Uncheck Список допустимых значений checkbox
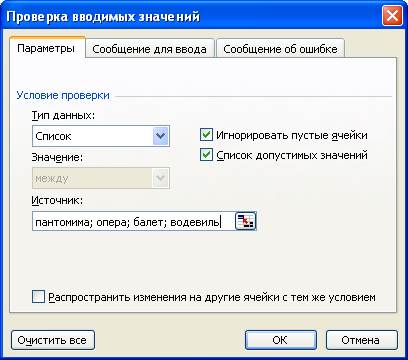Viewport: 408px width, 360px height. pyautogui.click(x=206, y=155)
